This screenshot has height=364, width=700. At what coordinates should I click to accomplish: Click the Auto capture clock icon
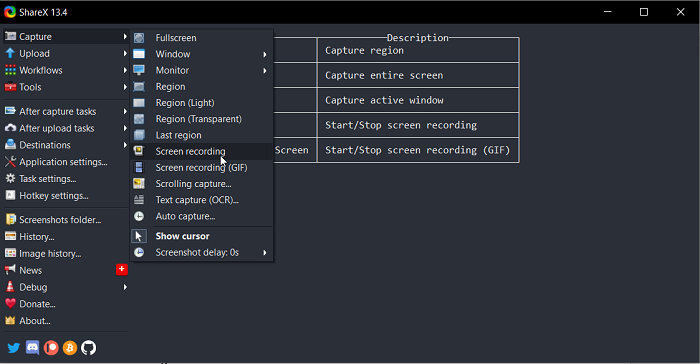(x=139, y=216)
